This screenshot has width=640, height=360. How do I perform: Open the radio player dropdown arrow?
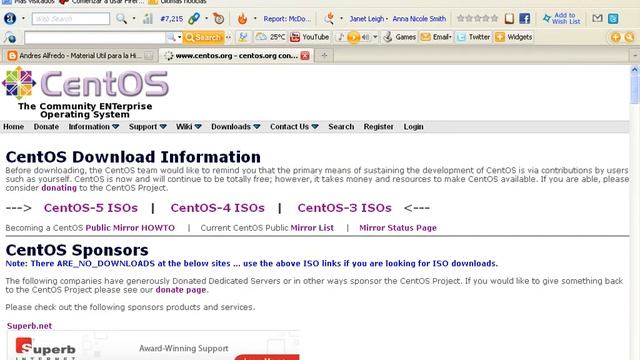pyautogui.click(x=375, y=38)
